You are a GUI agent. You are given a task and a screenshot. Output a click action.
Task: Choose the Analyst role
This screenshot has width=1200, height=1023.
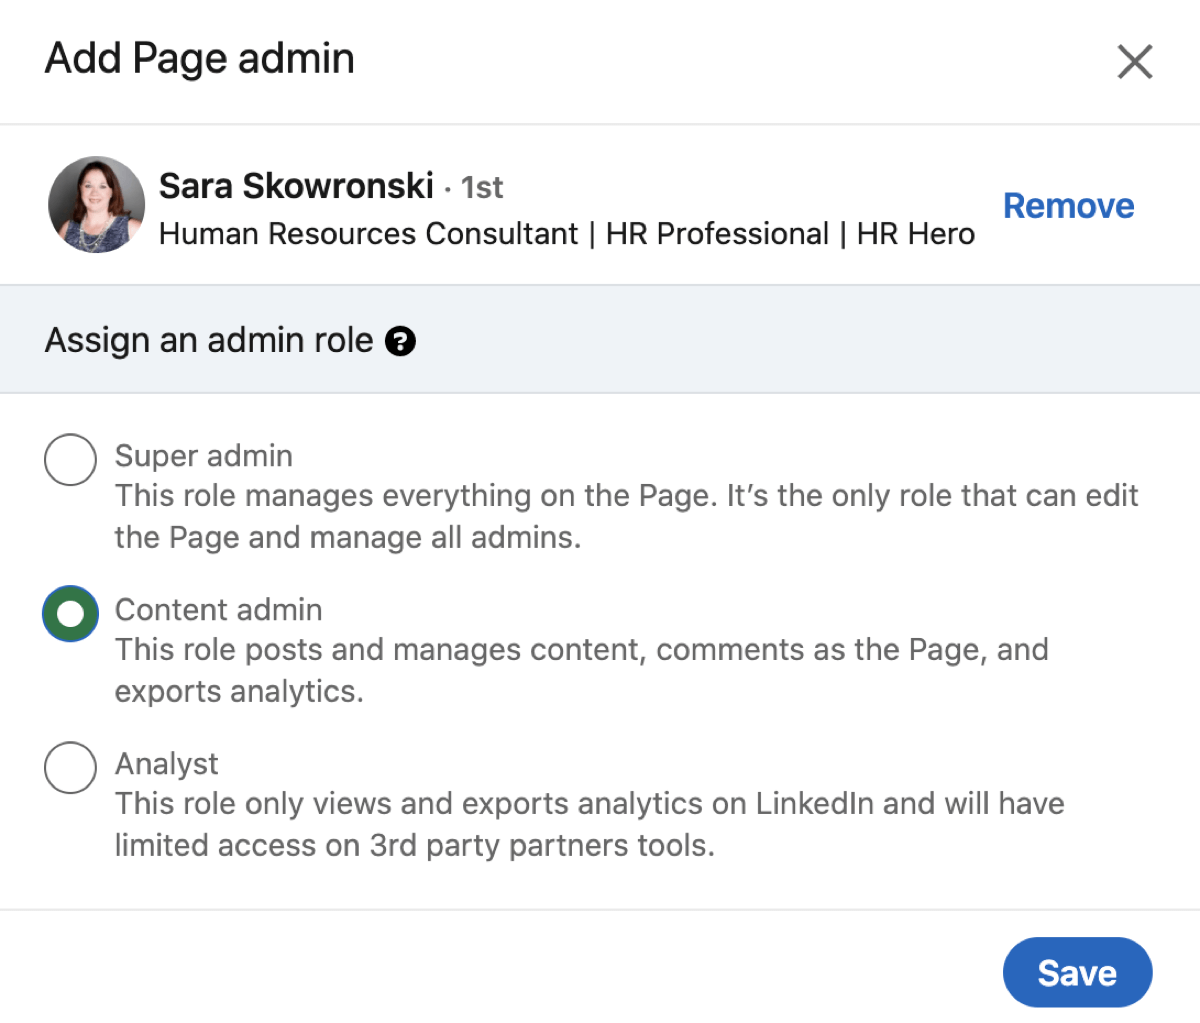click(x=70, y=768)
